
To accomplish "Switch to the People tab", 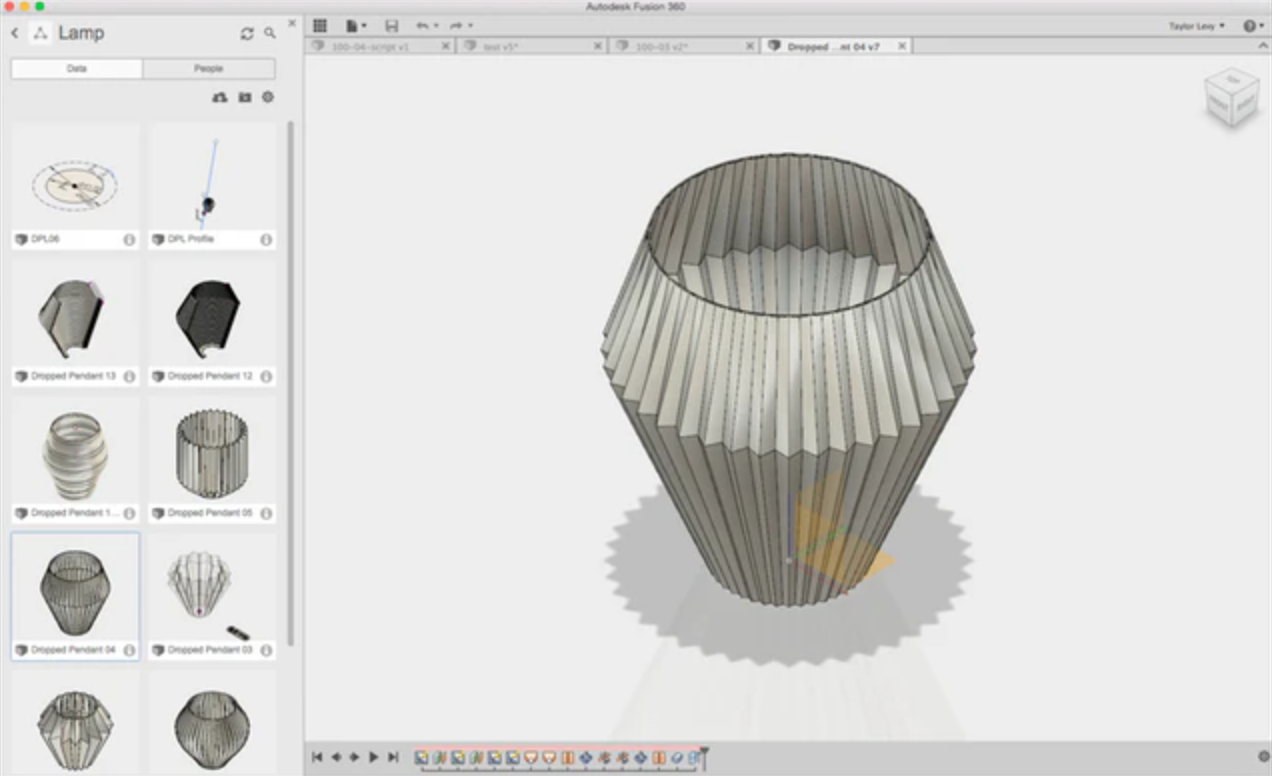I will click(208, 68).
